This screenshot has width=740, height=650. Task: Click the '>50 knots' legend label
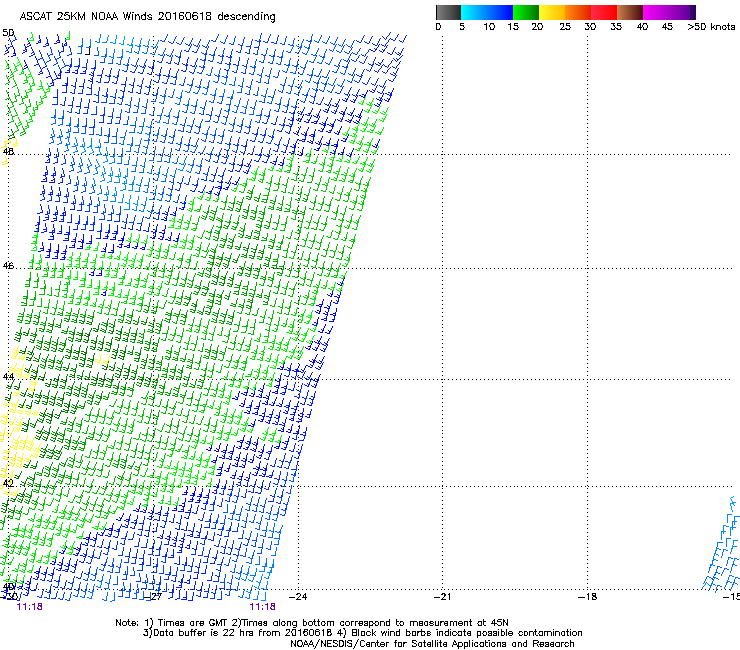711,27
